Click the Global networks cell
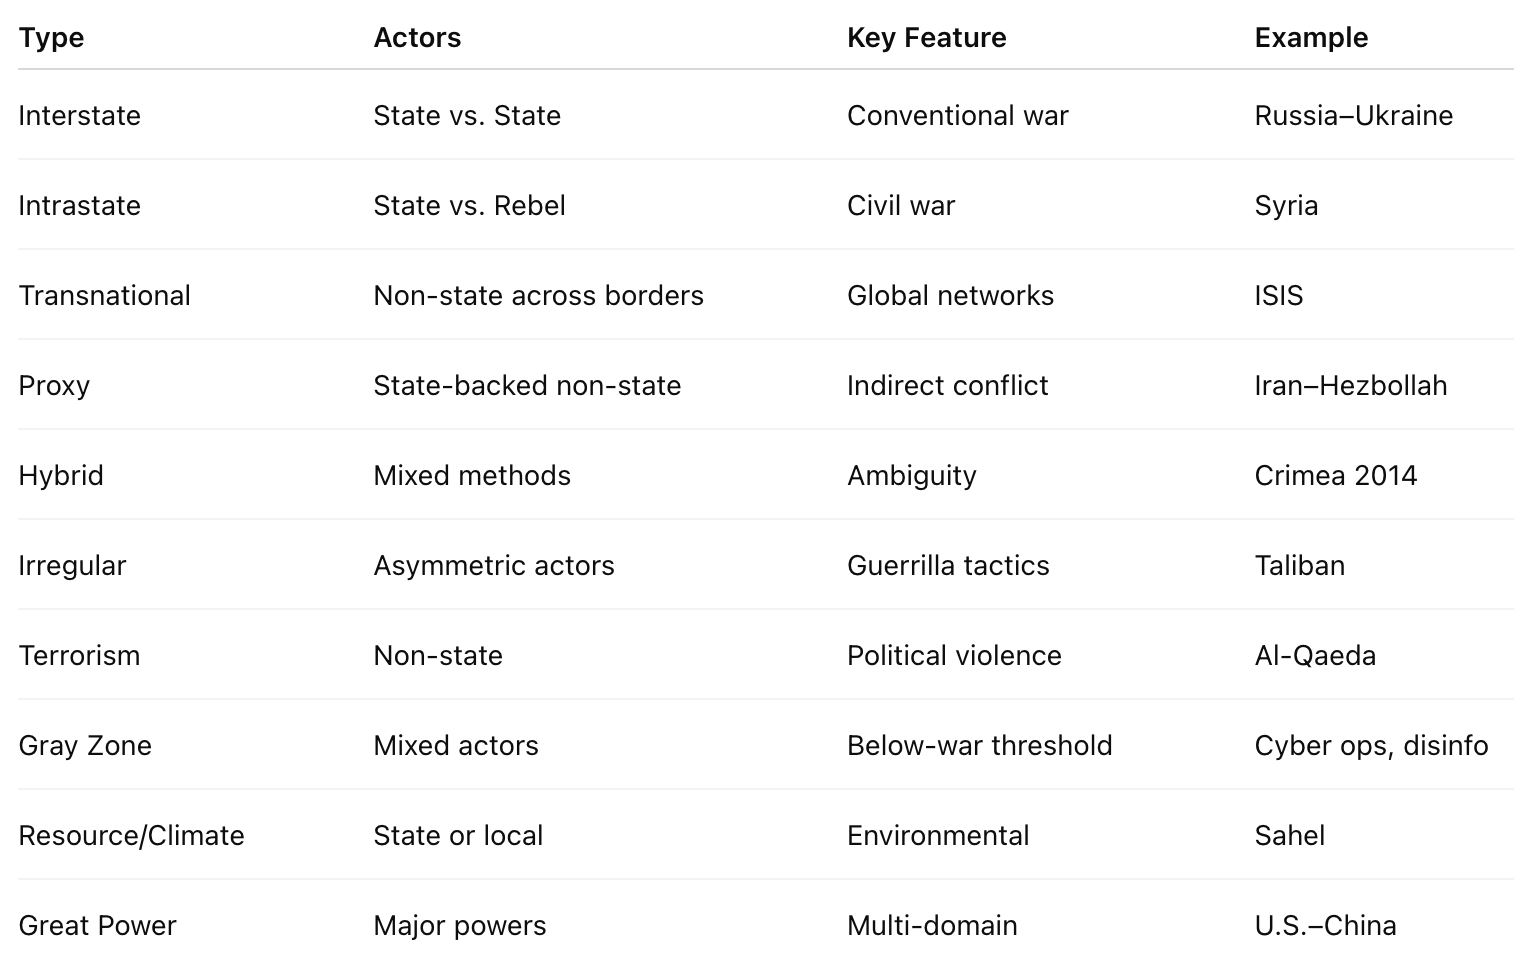This screenshot has height=962, width=1514. 950,296
